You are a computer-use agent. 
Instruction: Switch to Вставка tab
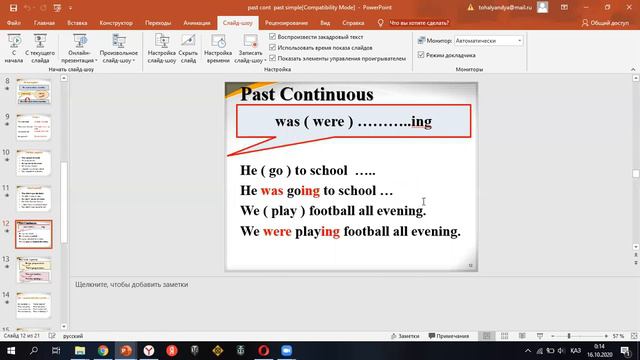pyautogui.click(x=77, y=23)
